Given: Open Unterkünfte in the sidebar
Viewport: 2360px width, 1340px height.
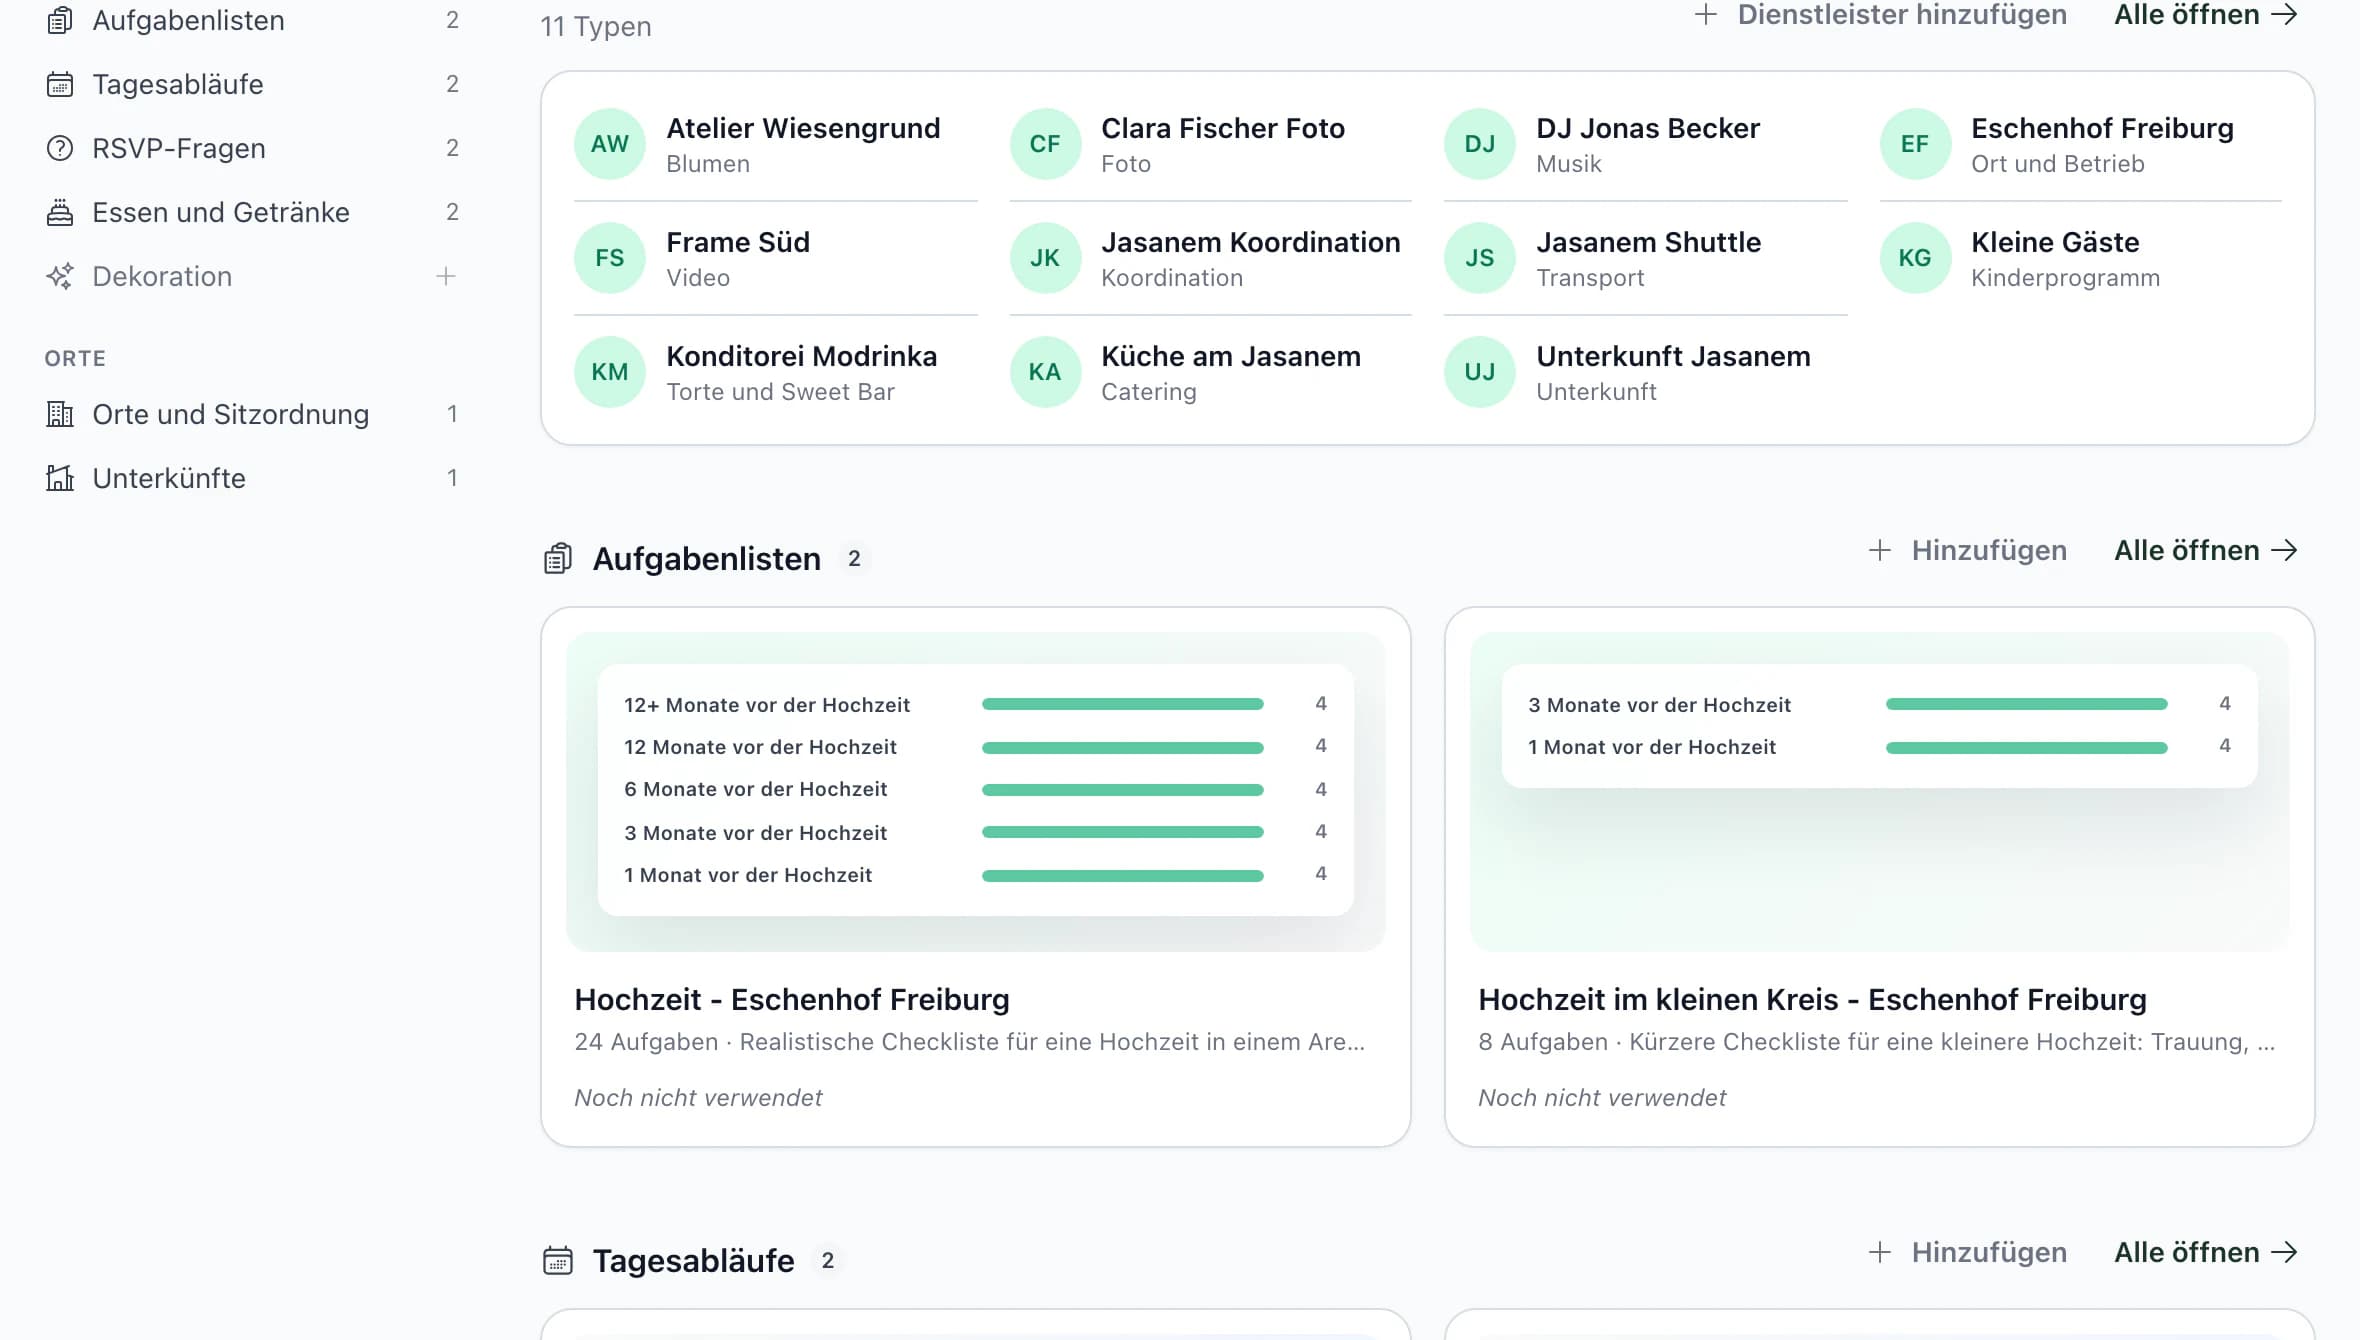Looking at the screenshot, I should (251, 478).
